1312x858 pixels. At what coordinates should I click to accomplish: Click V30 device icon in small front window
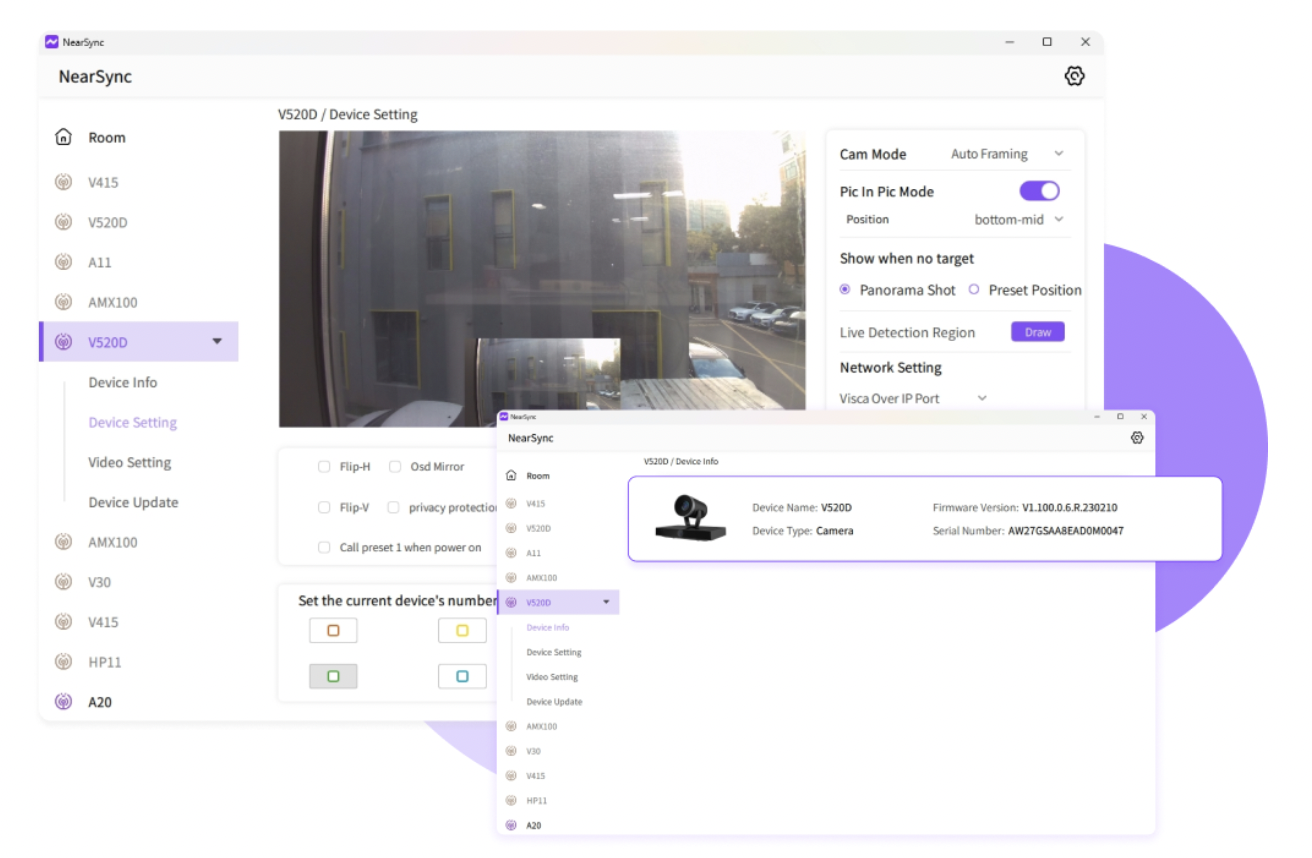[x=511, y=751]
